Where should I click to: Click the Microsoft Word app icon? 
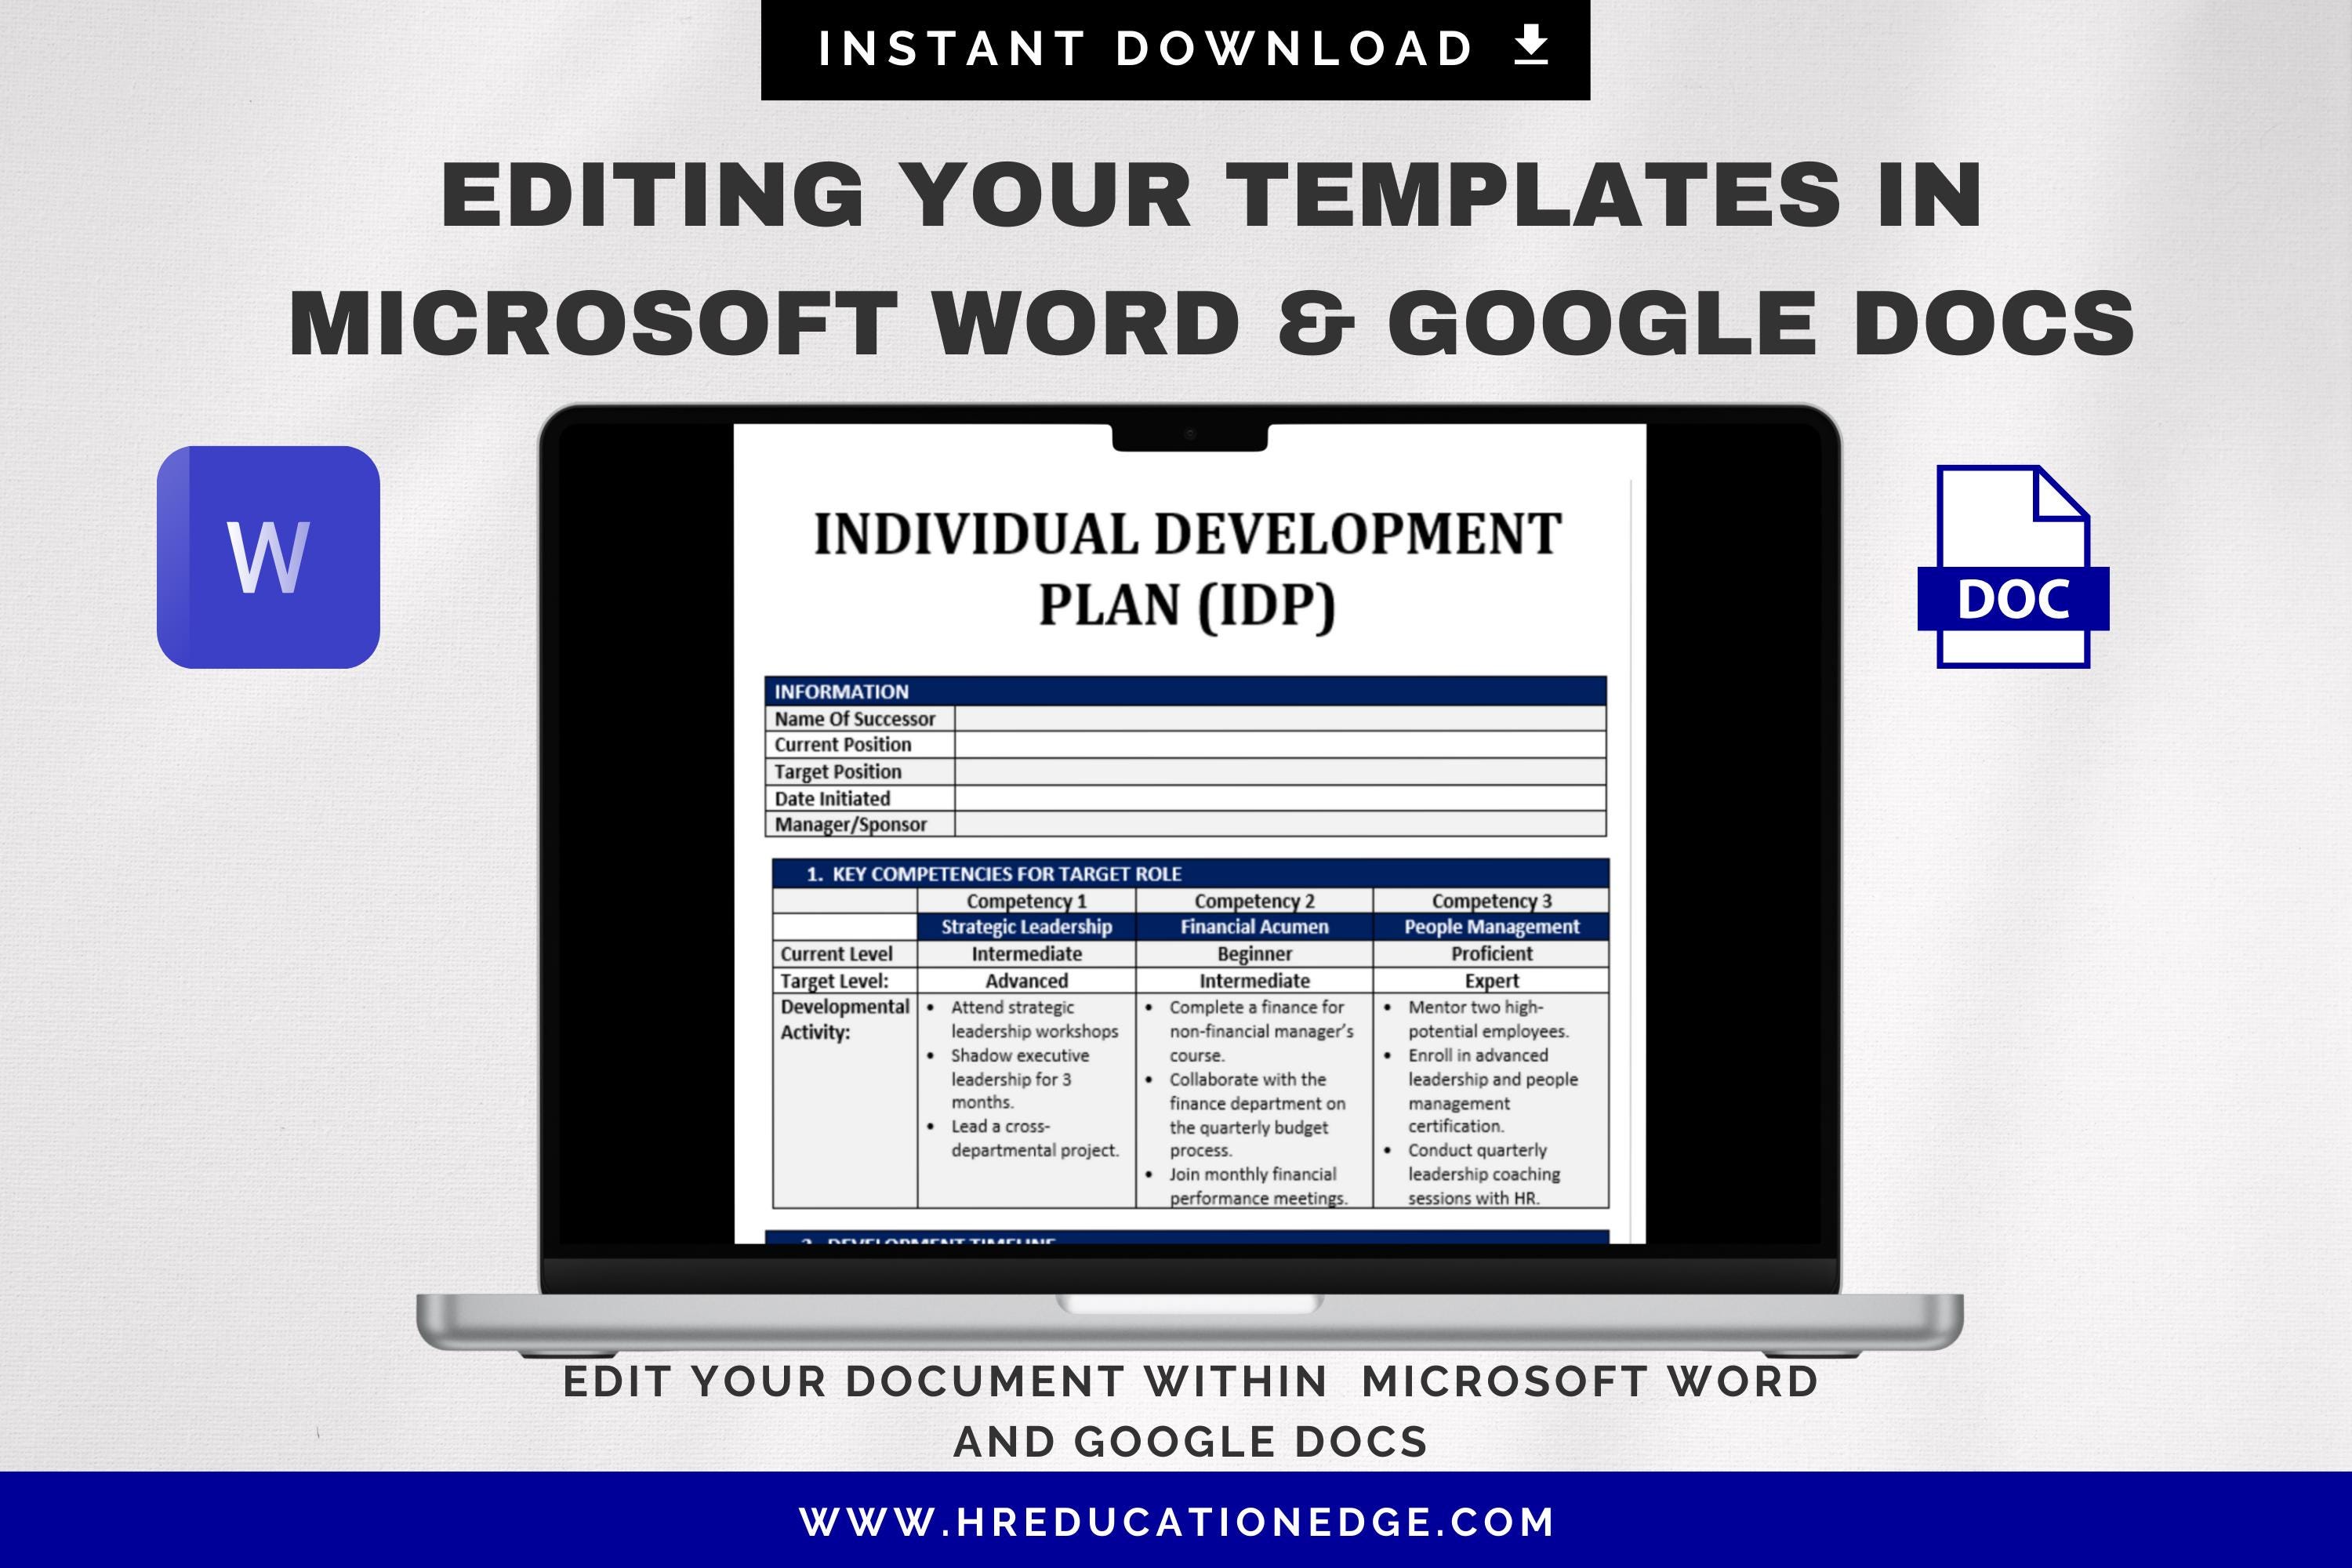[x=268, y=557]
